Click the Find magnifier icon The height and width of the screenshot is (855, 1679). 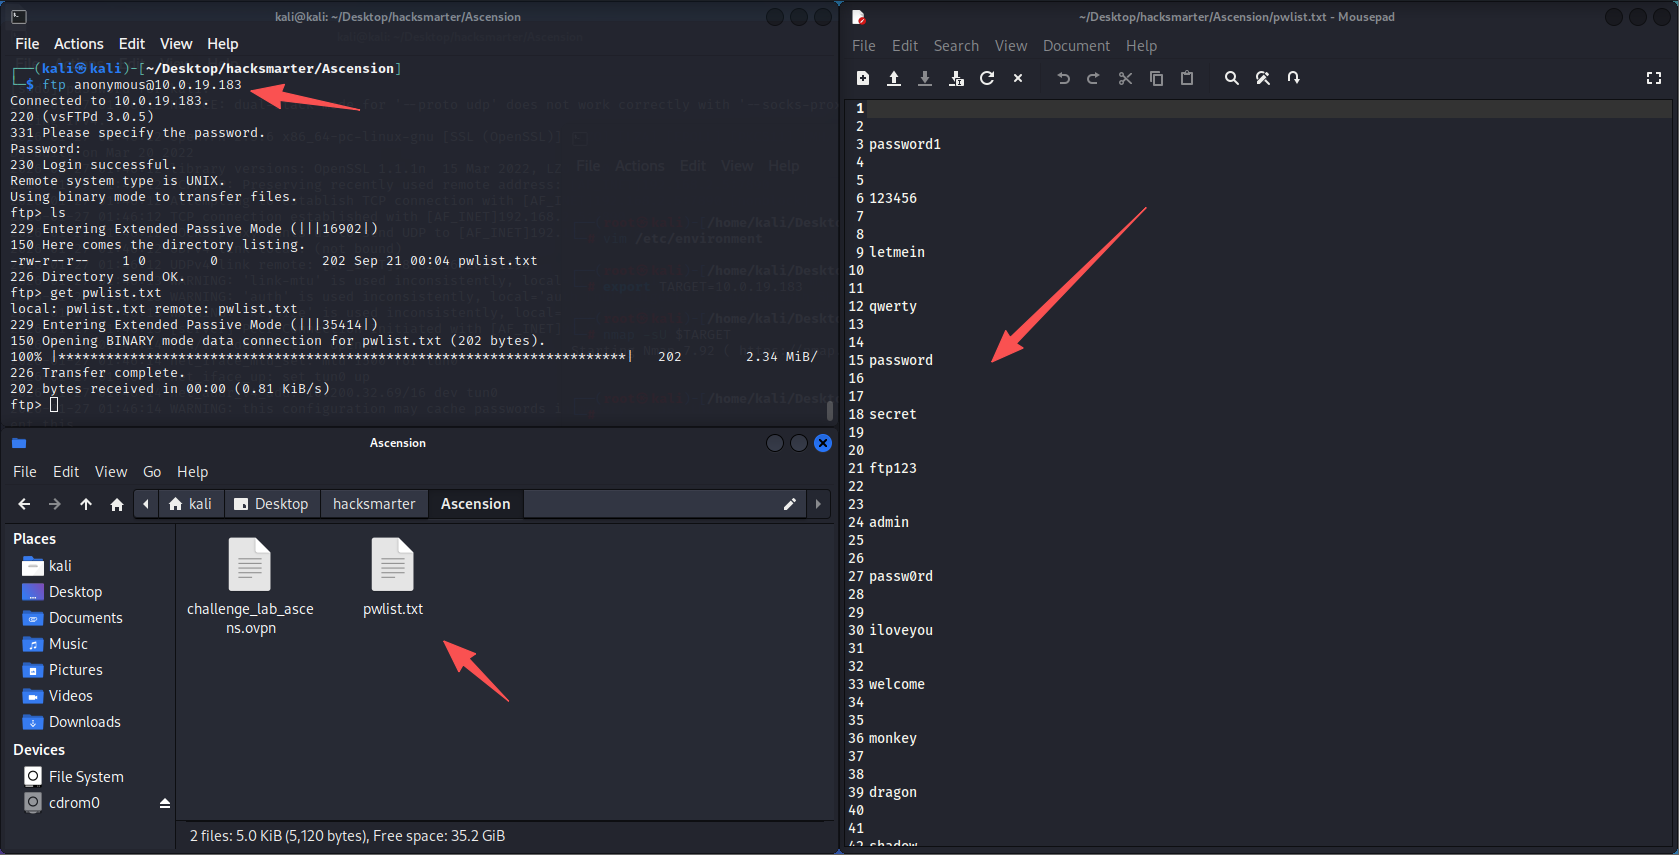[1232, 78]
